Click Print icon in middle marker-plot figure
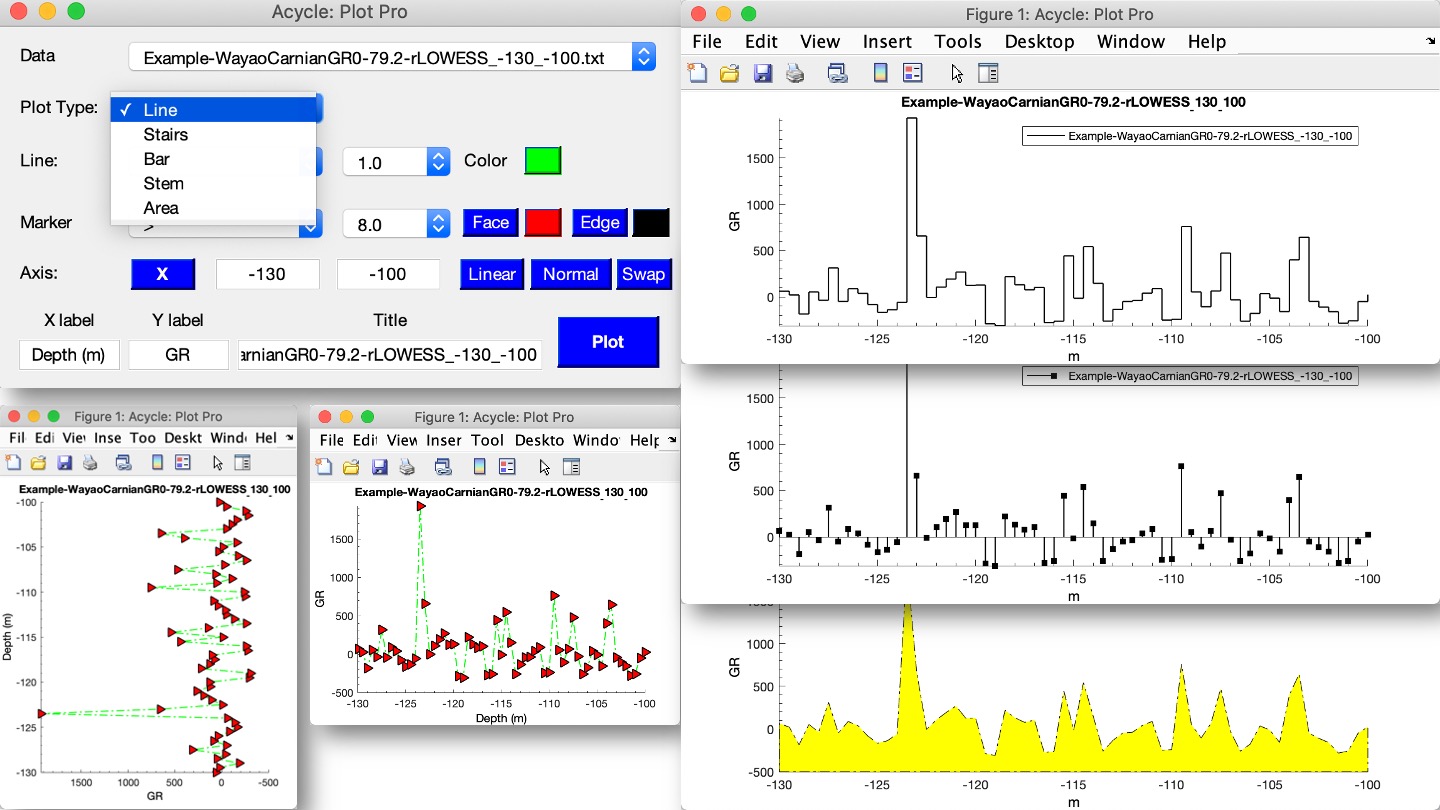Screen dimensions: 1440x810 click(407, 467)
